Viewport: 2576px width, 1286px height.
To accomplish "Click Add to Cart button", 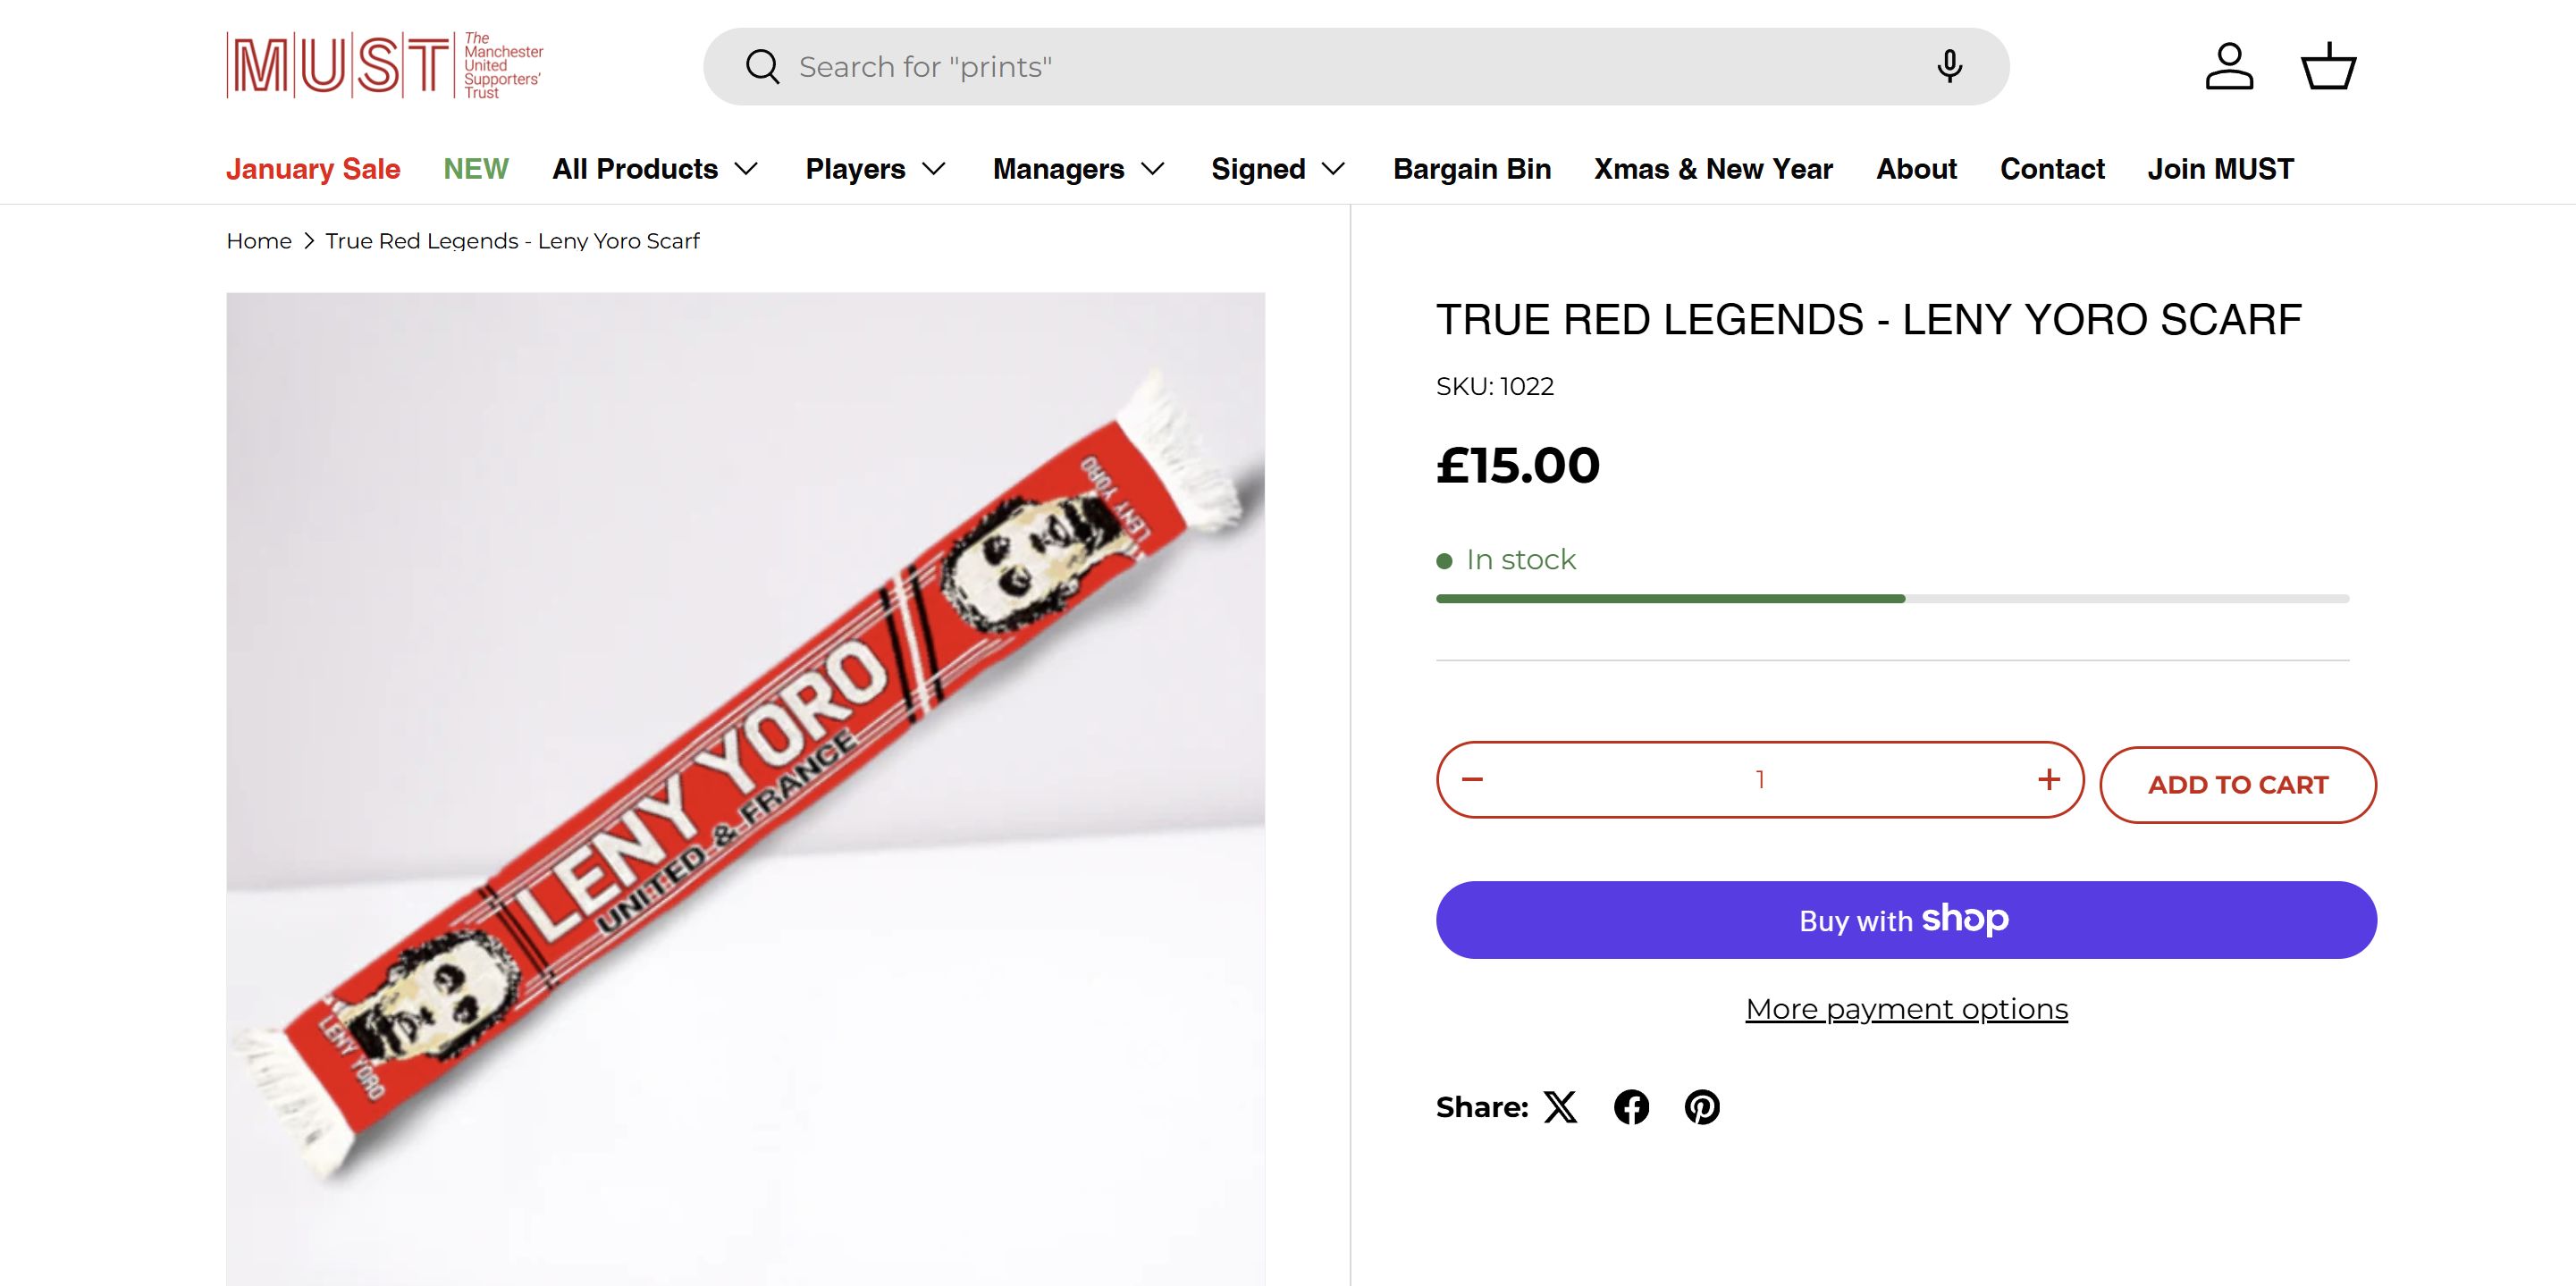I will pyautogui.click(x=2238, y=785).
